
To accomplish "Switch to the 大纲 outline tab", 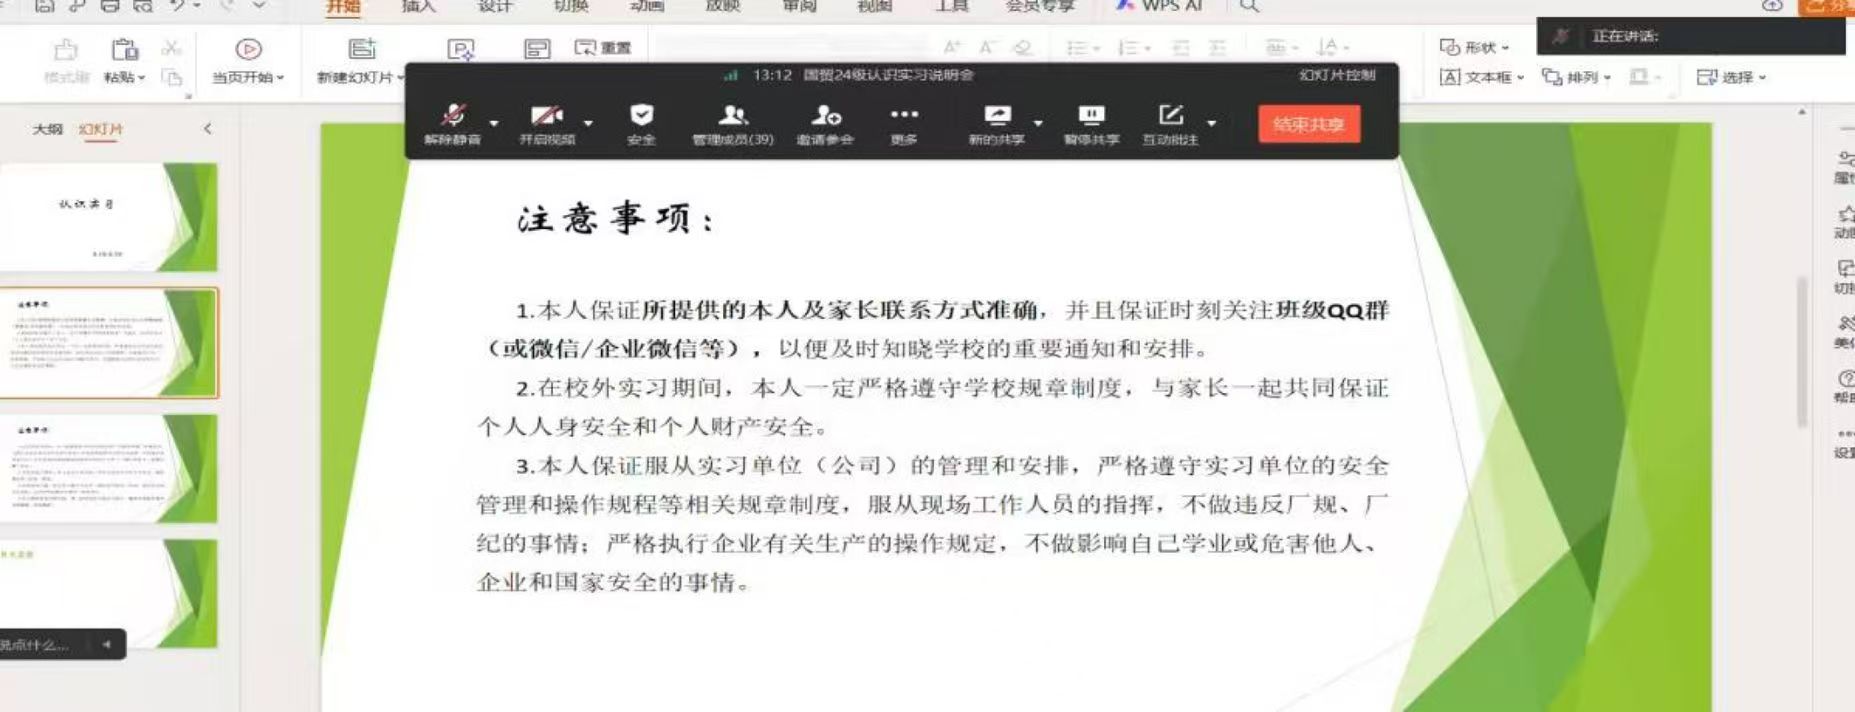I will tap(47, 129).
